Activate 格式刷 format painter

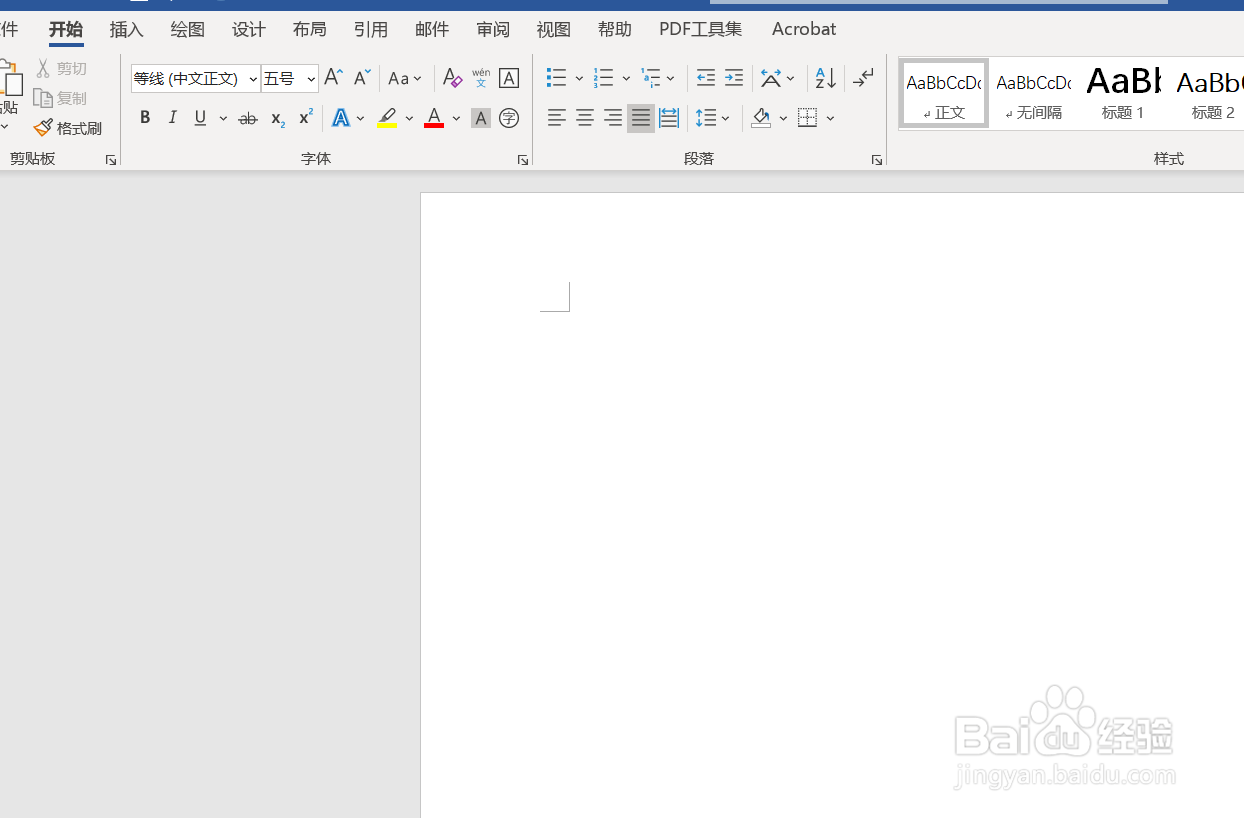point(68,128)
